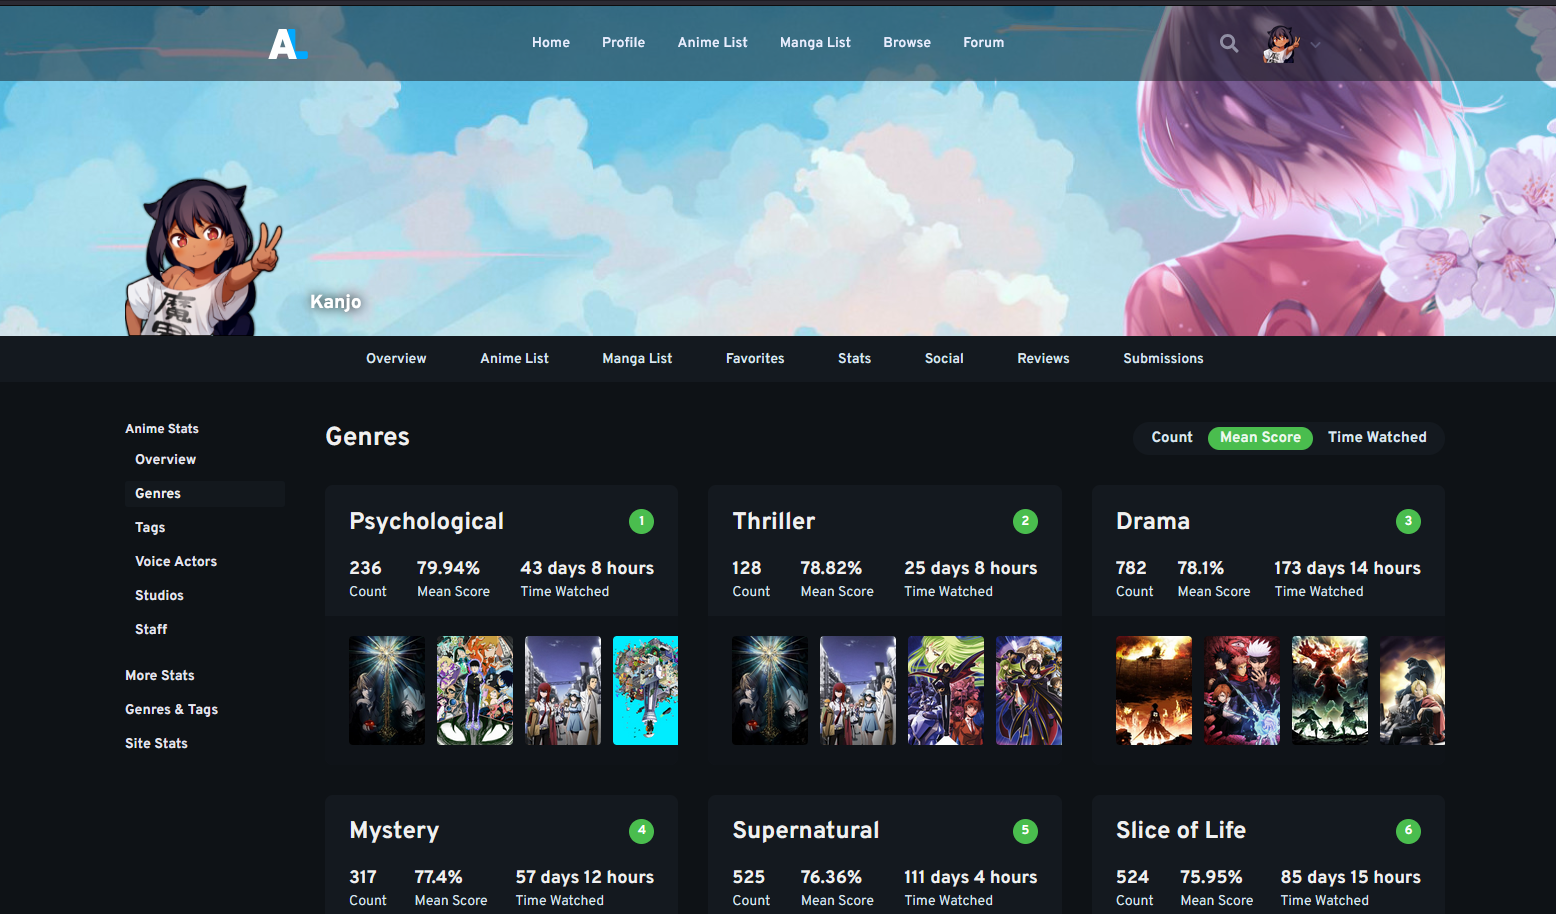Switch sorting to Time Watched
This screenshot has height=914, width=1556.
1377,437
